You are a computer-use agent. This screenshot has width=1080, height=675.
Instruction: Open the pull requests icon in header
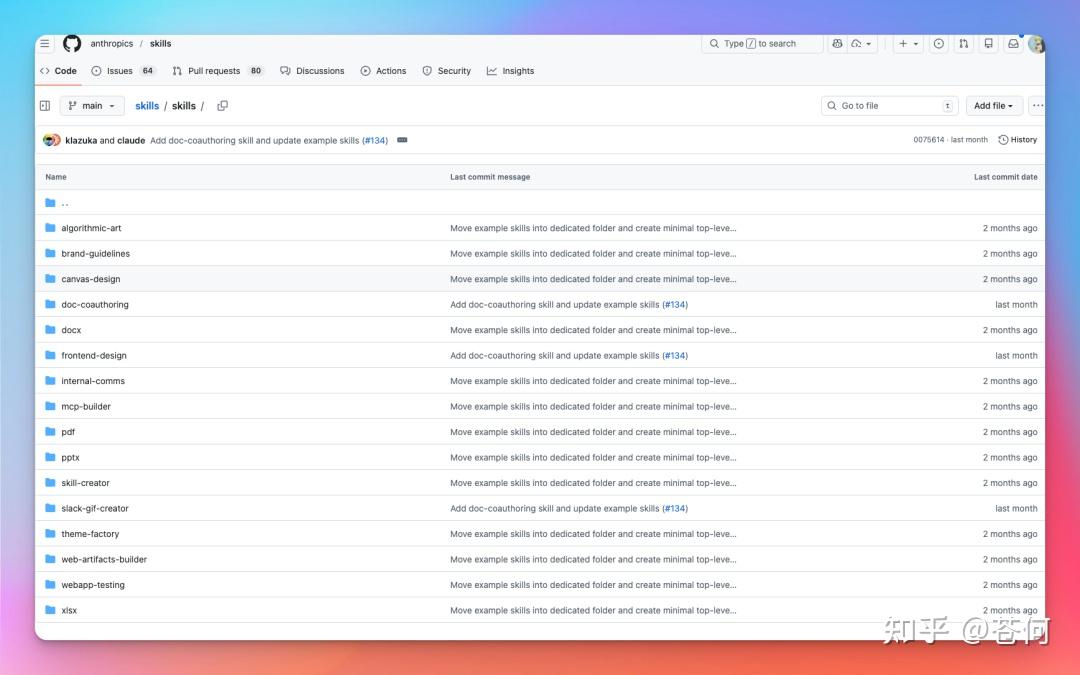click(964, 43)
